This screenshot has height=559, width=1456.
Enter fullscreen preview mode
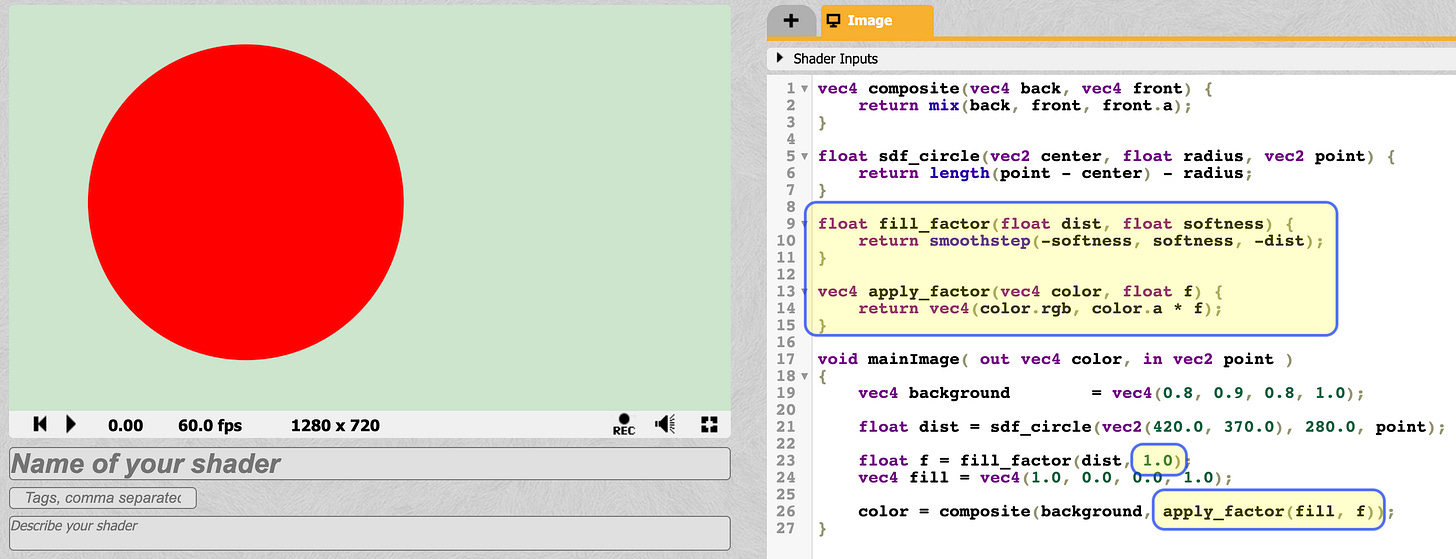pos(709,424)
